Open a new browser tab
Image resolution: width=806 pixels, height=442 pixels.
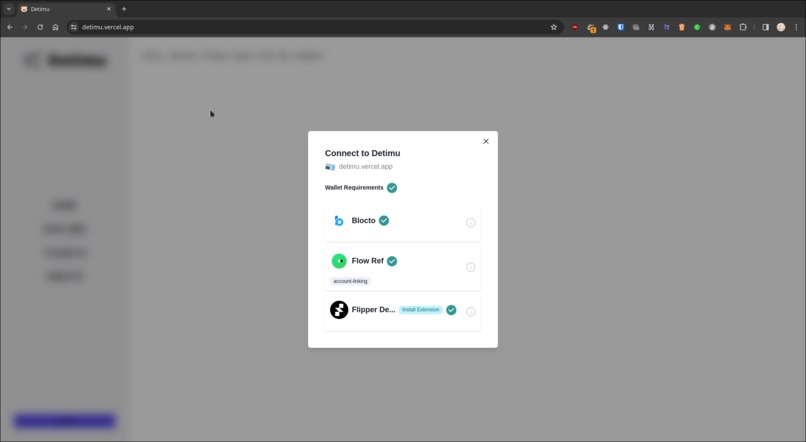[124, 9]
